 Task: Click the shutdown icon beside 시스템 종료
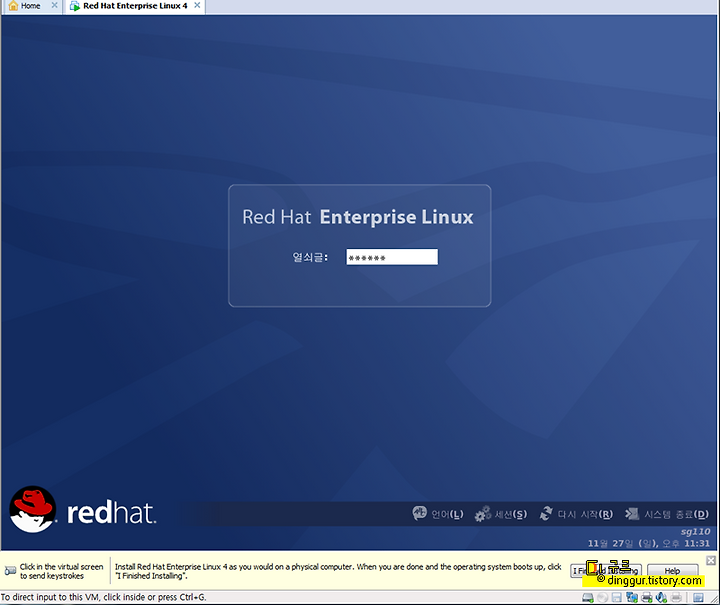(632, 513)
